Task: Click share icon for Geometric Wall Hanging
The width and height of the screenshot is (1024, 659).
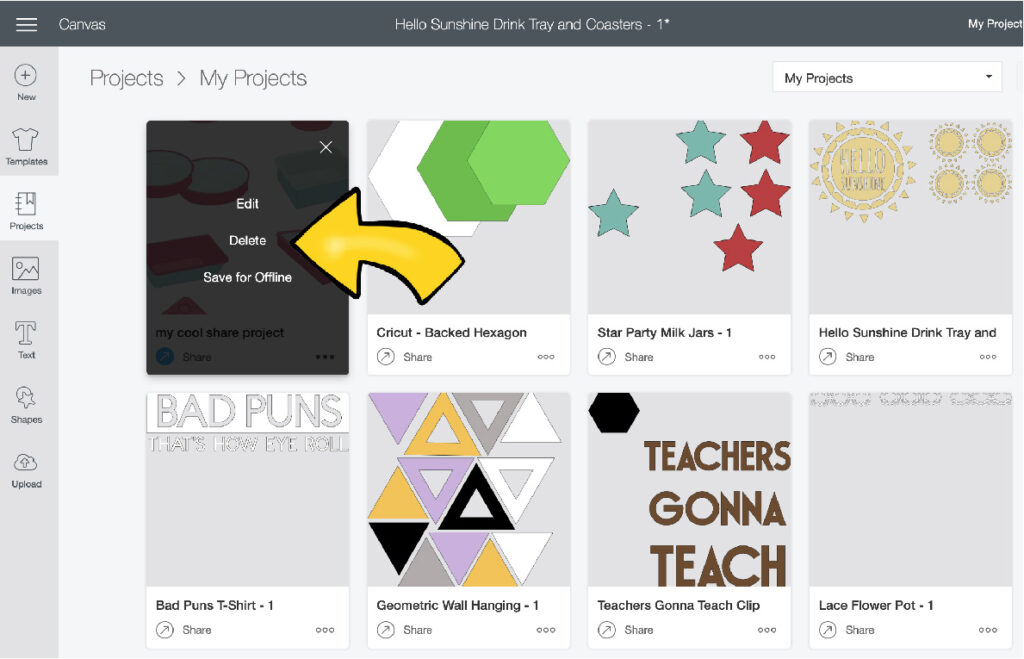Action: click(x=386, y=630)
